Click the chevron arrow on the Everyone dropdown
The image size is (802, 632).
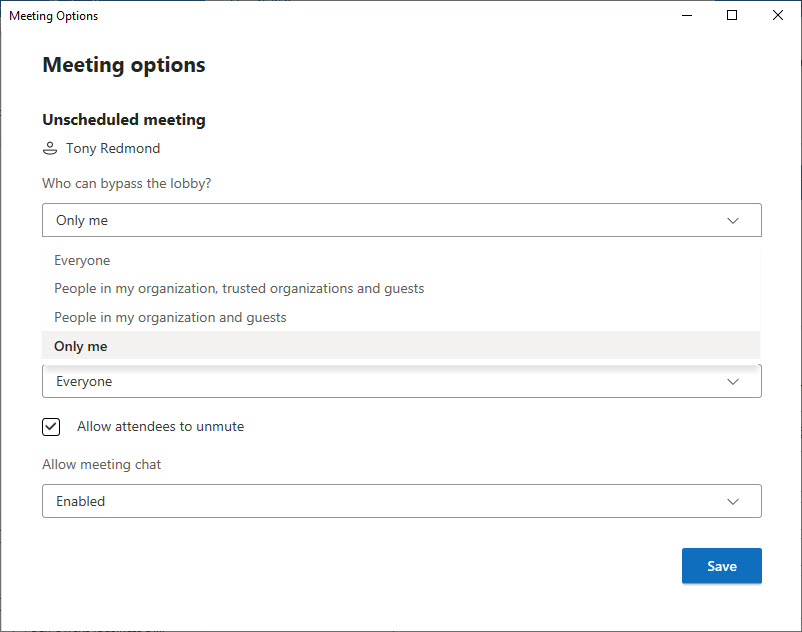coord(733,381)
